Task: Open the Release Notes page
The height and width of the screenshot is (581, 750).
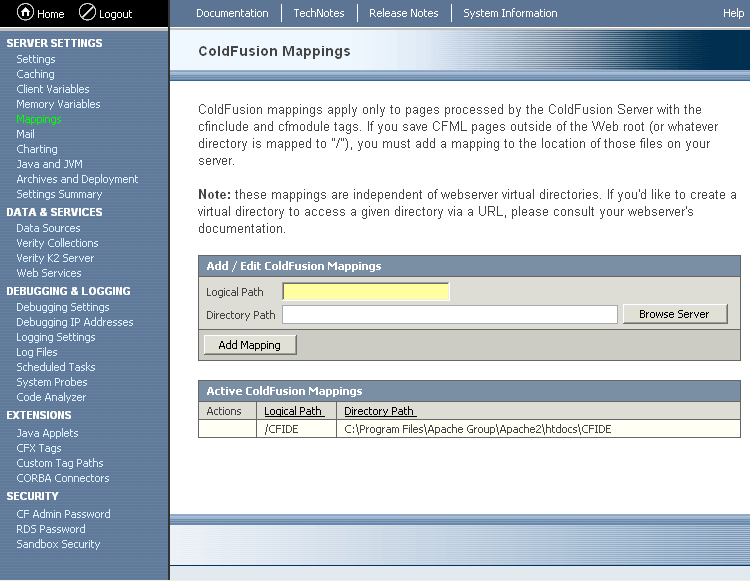Action: click(x=403, y=13)
